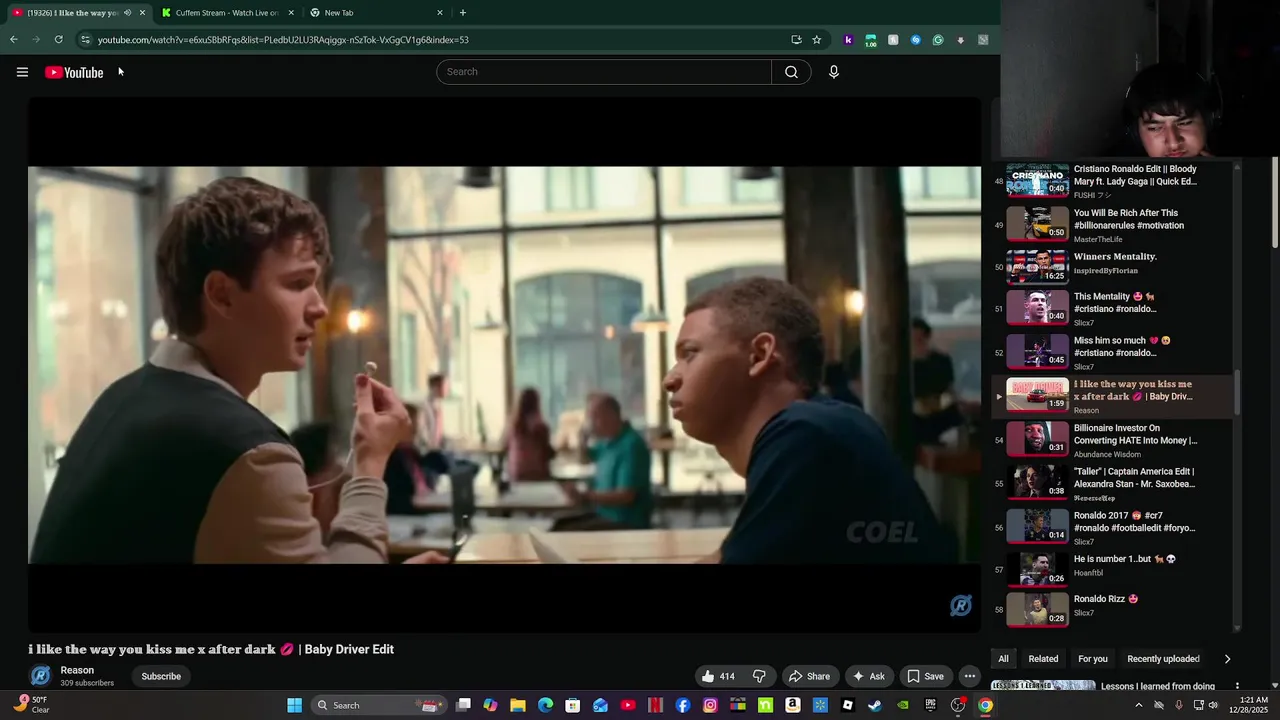The width and height of the screenshot is (1280, 720).
Task: Open options for Lessons I learned video
Action: pyautogui.click(x=1237, y=687)
